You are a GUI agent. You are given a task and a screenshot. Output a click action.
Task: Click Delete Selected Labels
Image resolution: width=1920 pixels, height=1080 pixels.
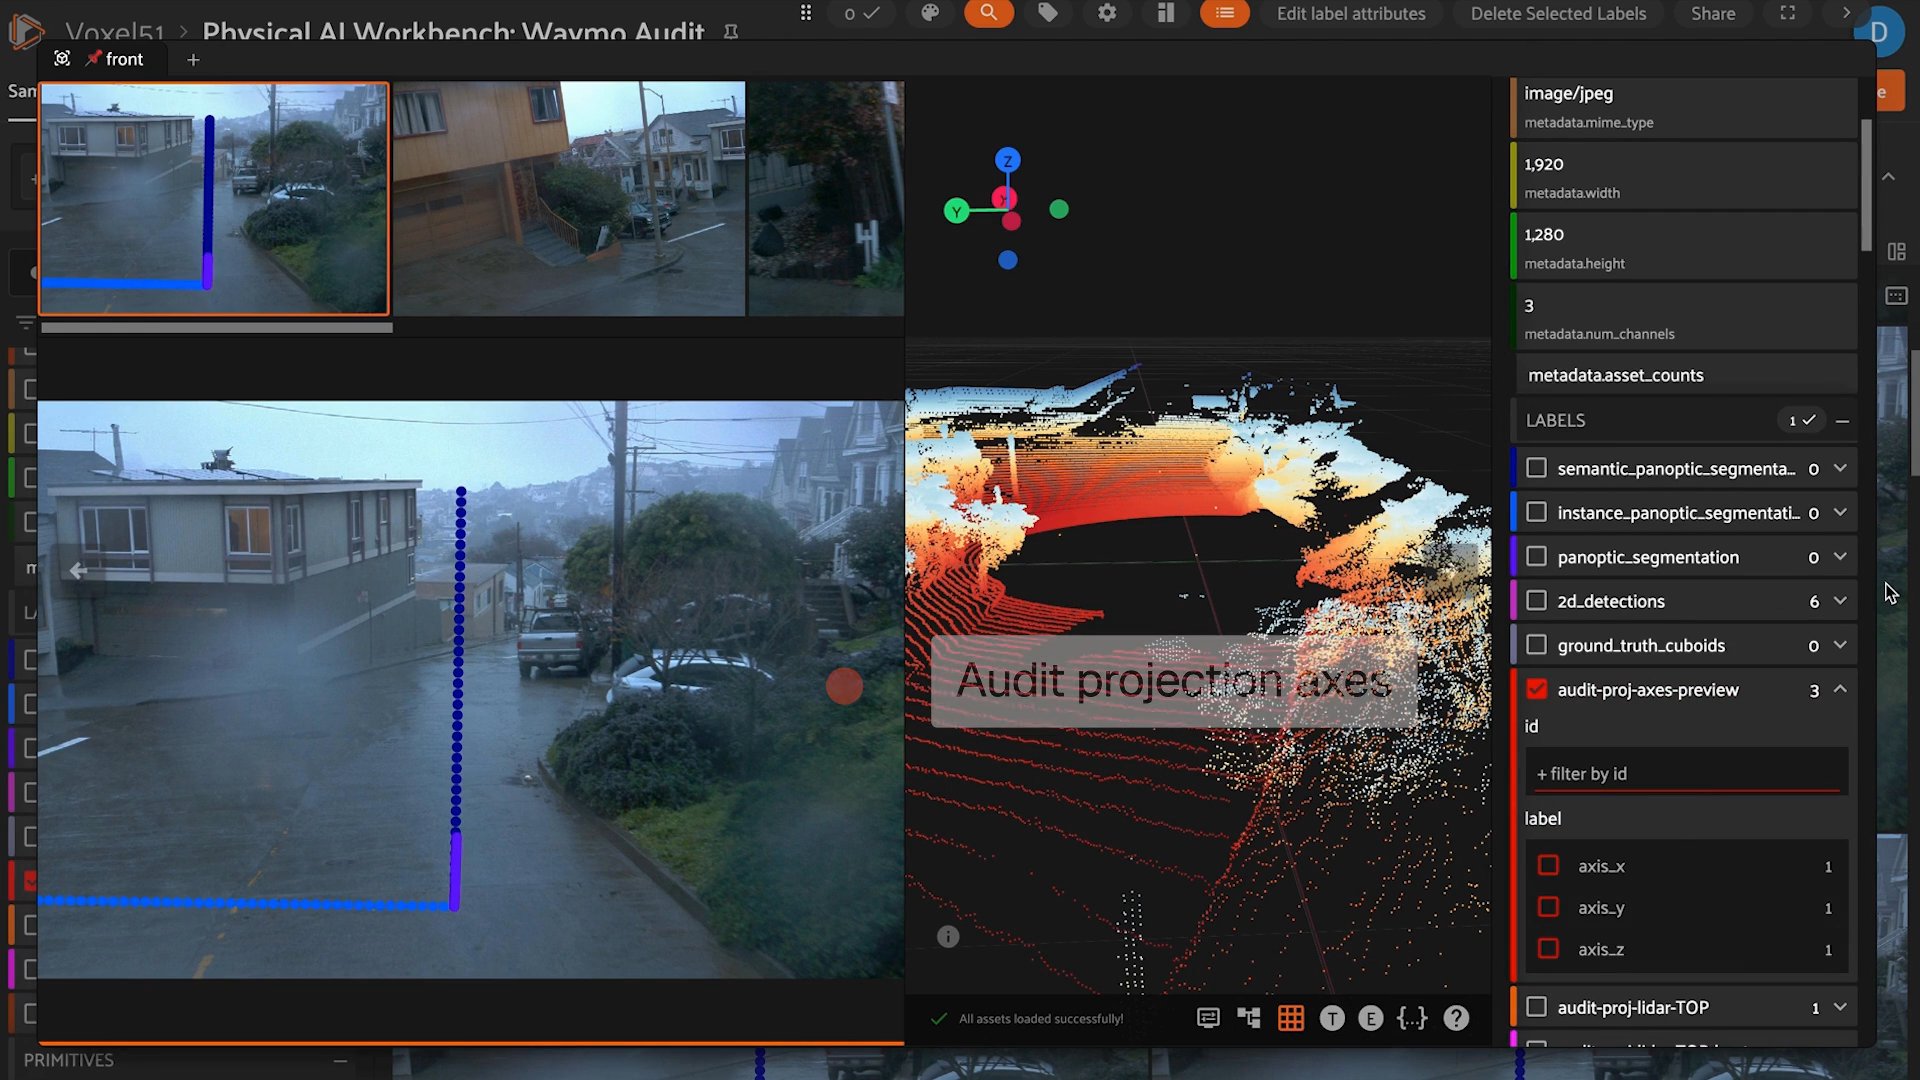point(1558,14)
